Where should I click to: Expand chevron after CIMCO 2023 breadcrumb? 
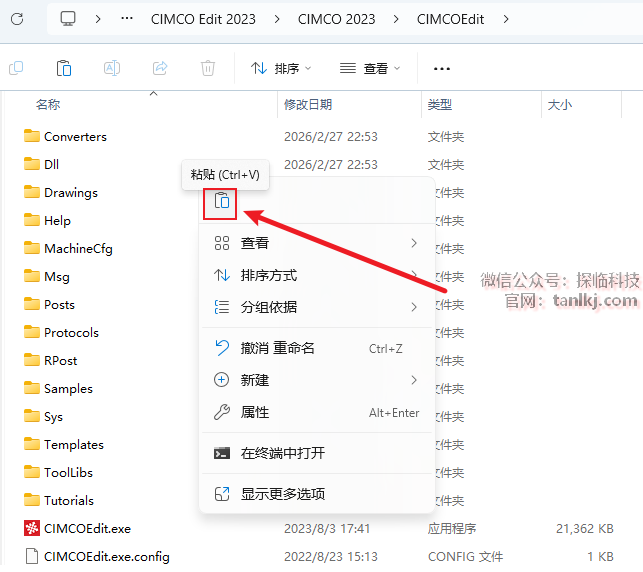(x=396, y=19)
